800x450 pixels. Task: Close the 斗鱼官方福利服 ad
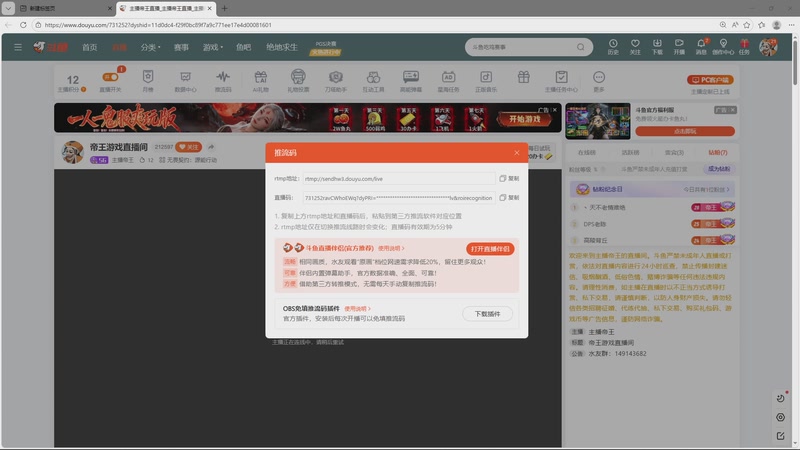(733, 110)
